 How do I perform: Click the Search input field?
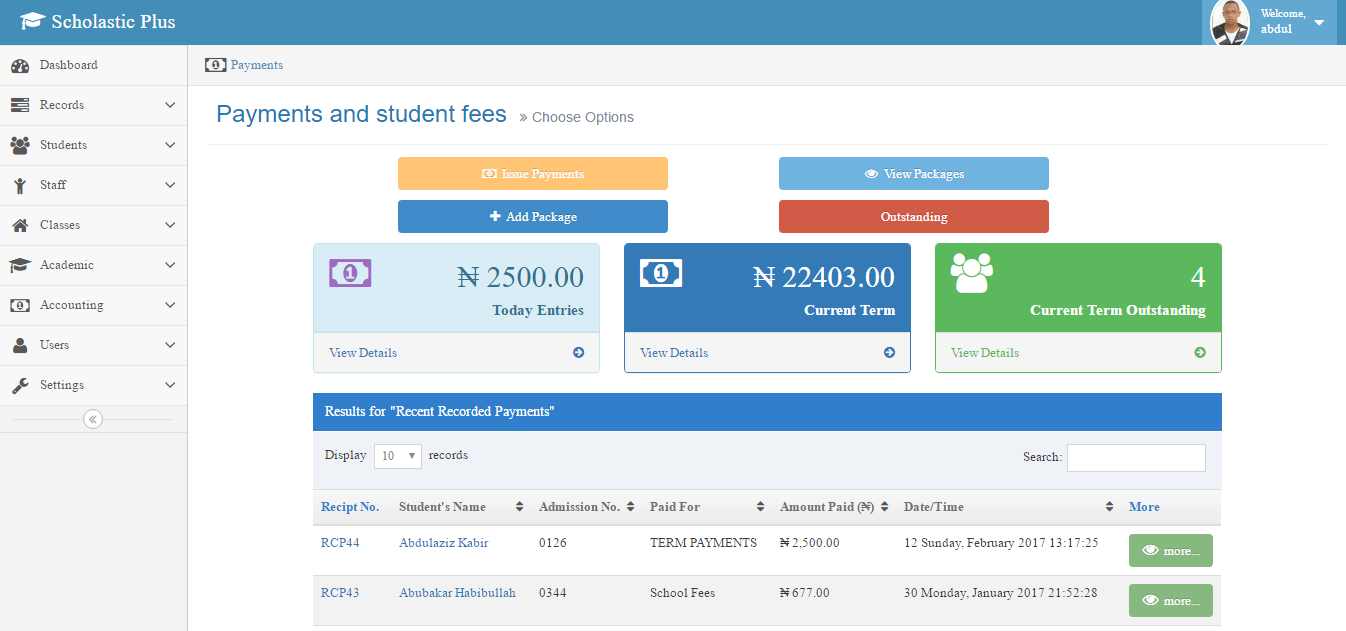coord(1135,458)
